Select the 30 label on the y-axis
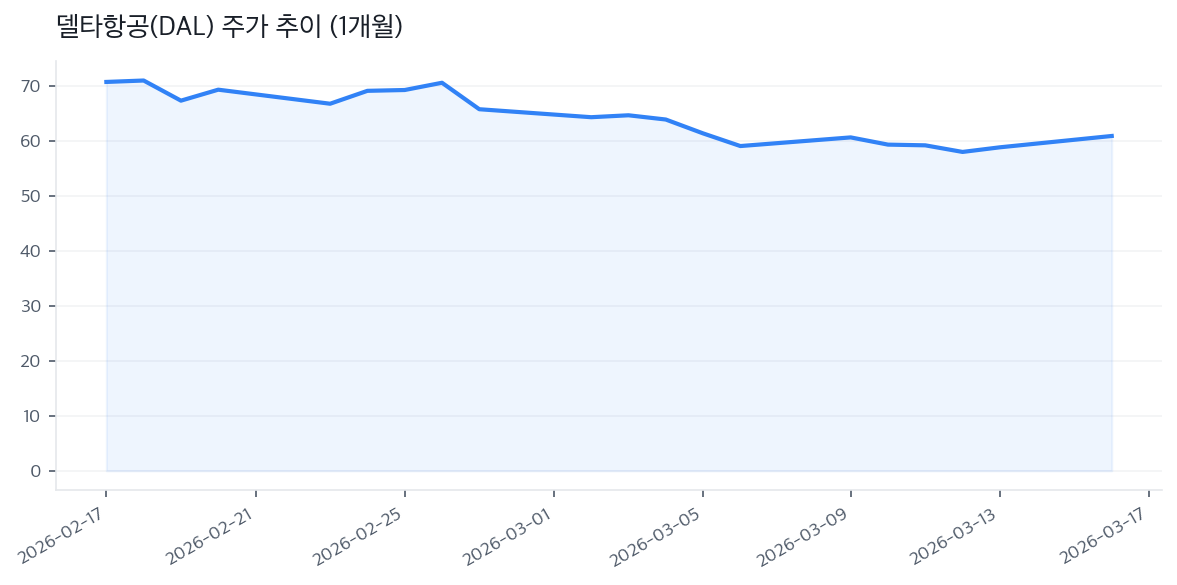 pos(30,306)
